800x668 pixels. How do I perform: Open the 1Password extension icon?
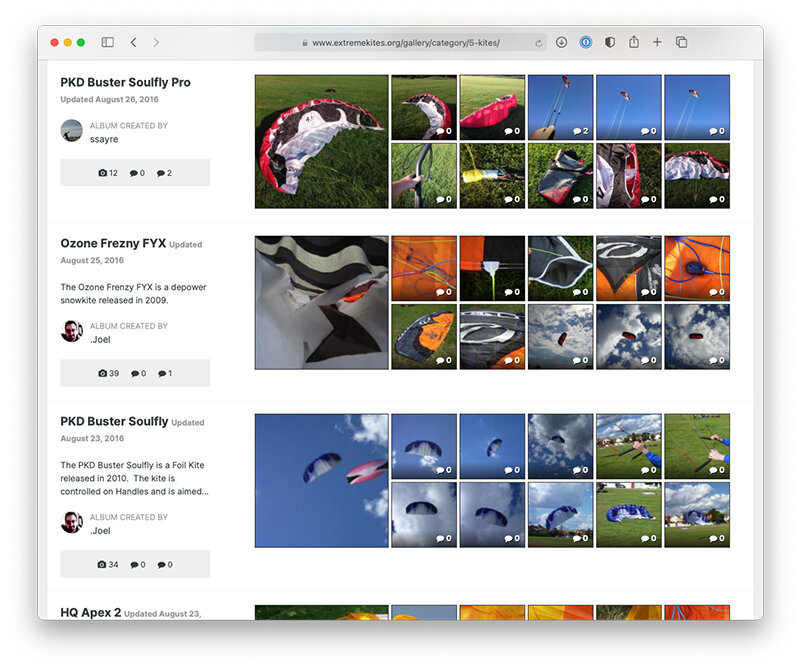click(x=586, y=42)
